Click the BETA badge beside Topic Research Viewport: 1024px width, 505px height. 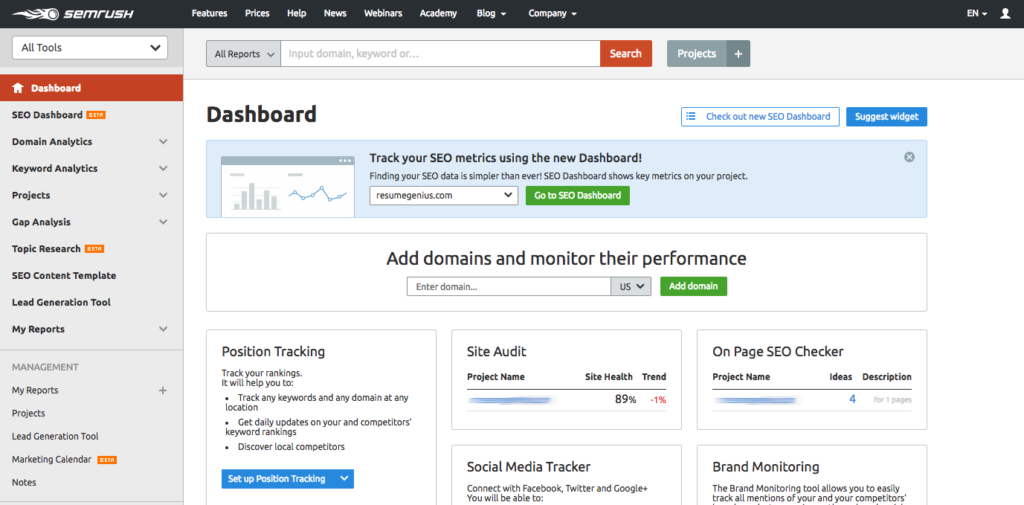coord(94,249)
